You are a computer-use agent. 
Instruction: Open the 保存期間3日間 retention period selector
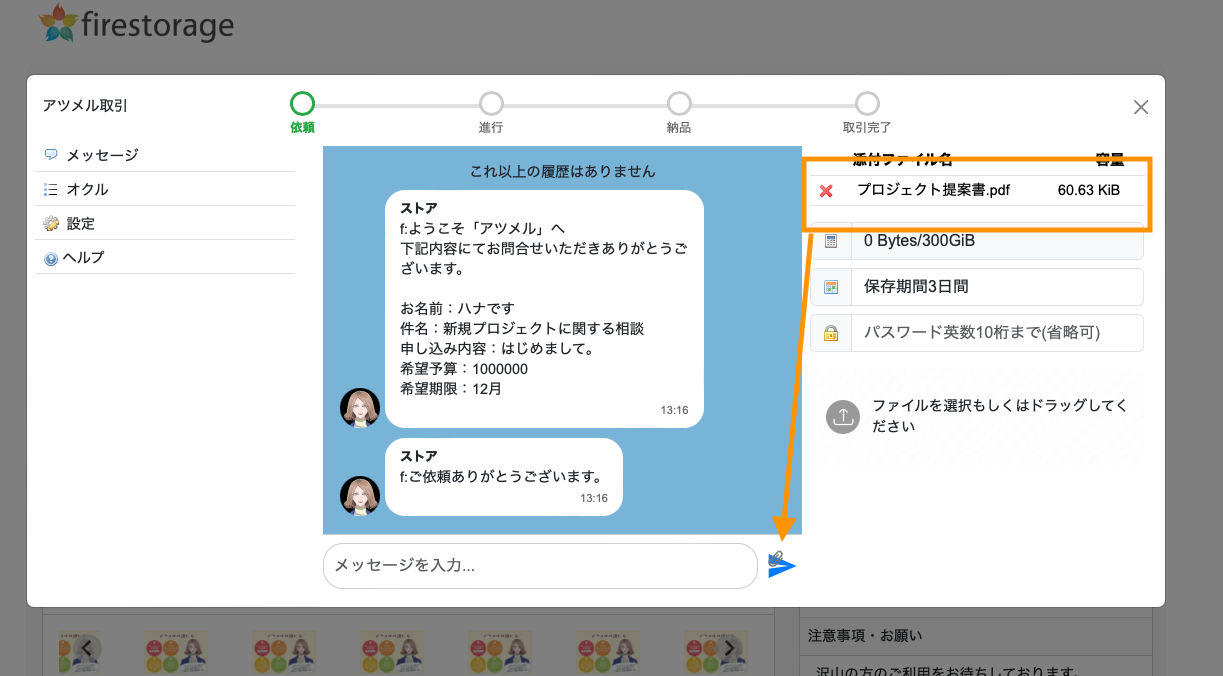point(996,287)
